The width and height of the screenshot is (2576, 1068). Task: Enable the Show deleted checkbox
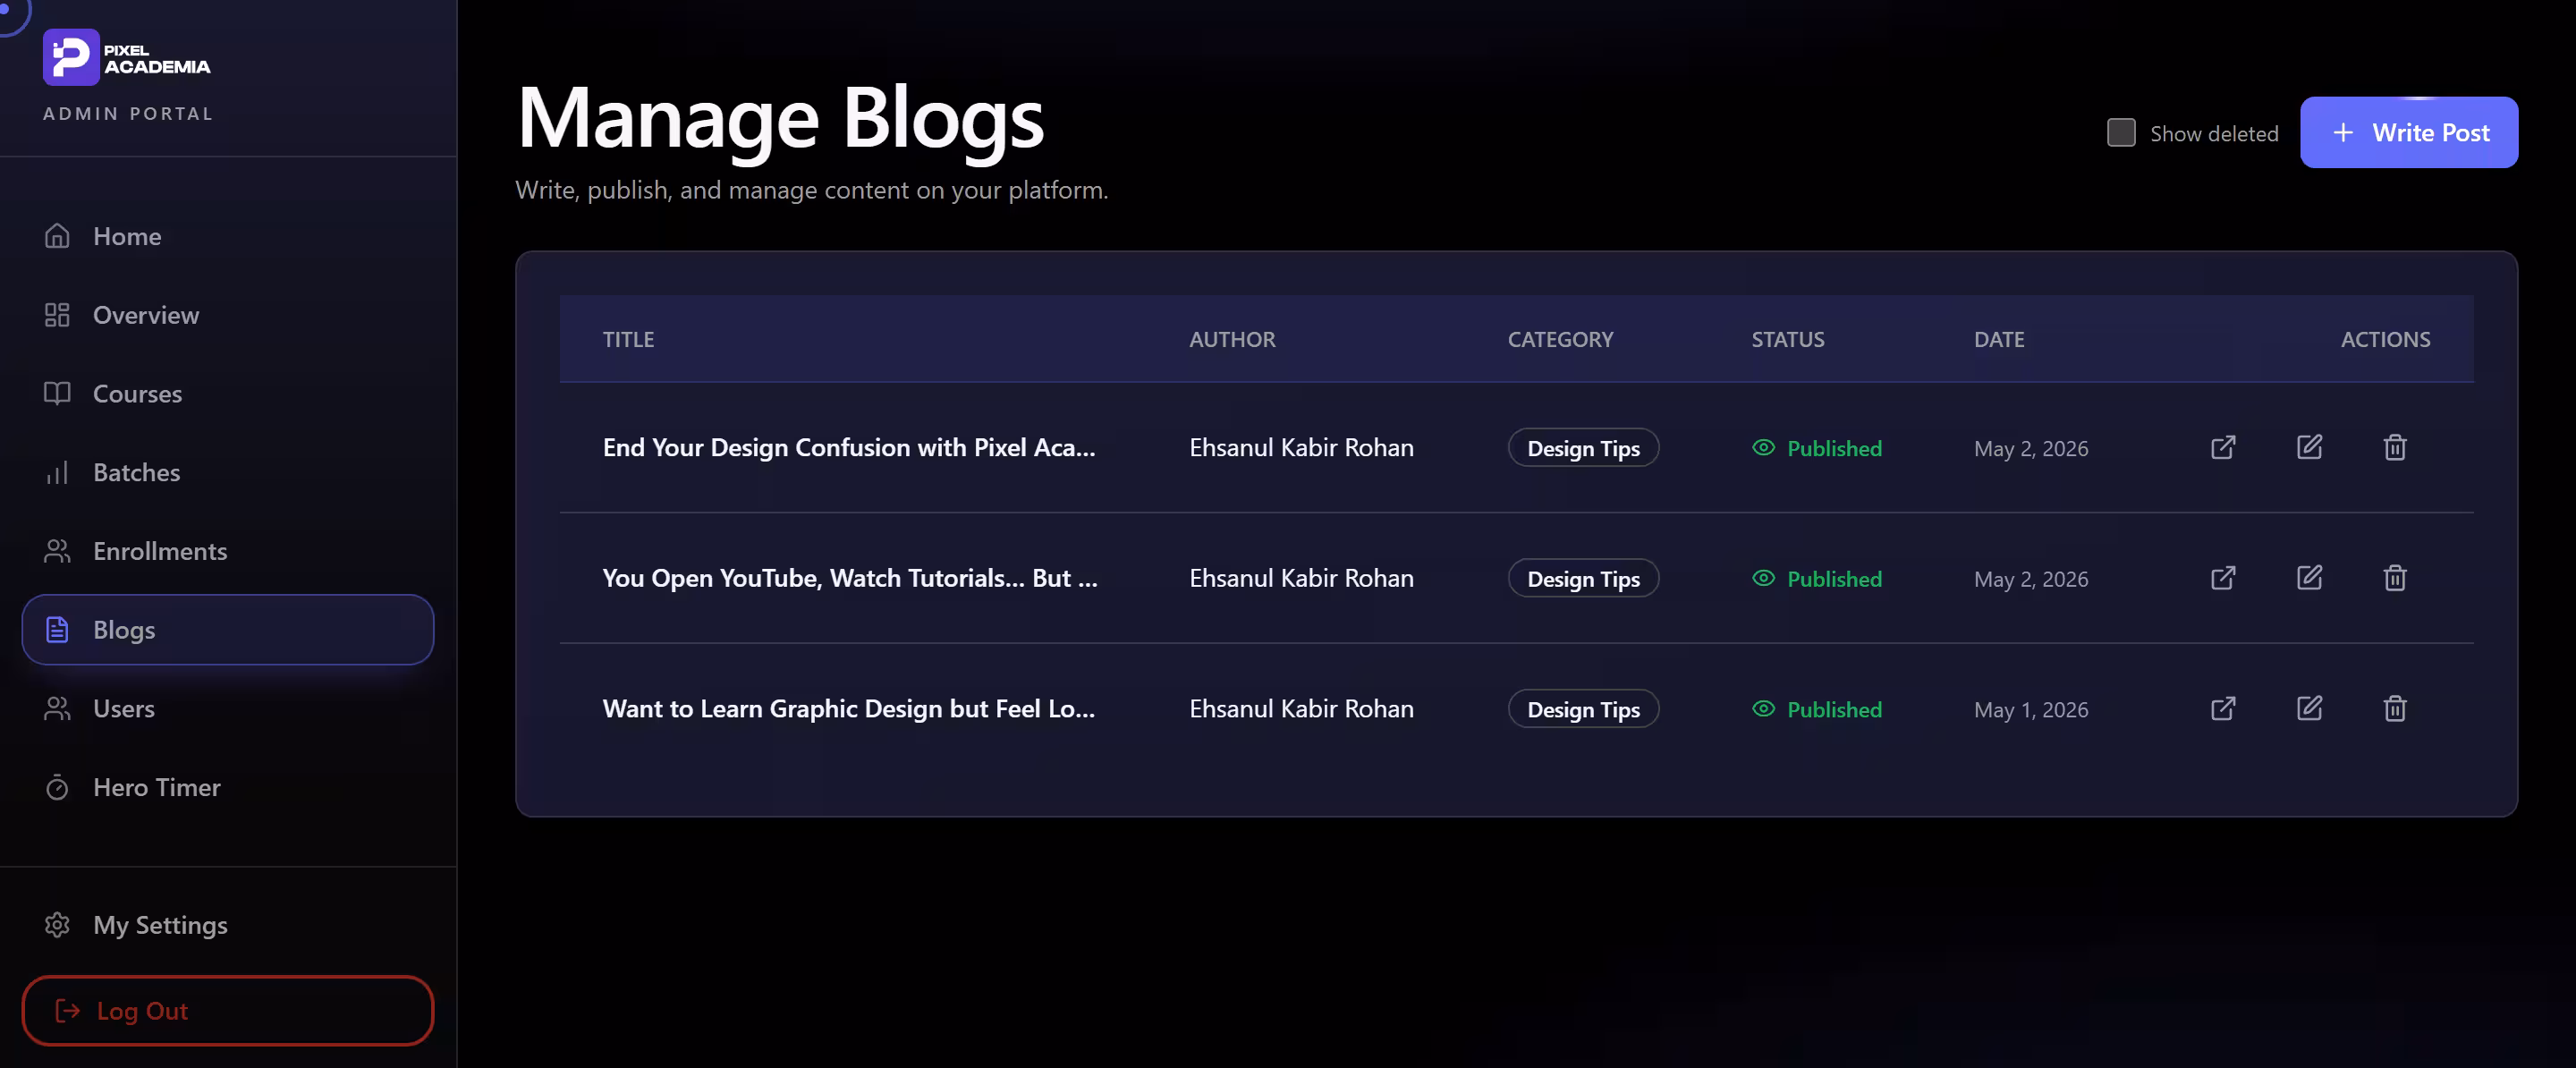click(x=2120, y=133)
